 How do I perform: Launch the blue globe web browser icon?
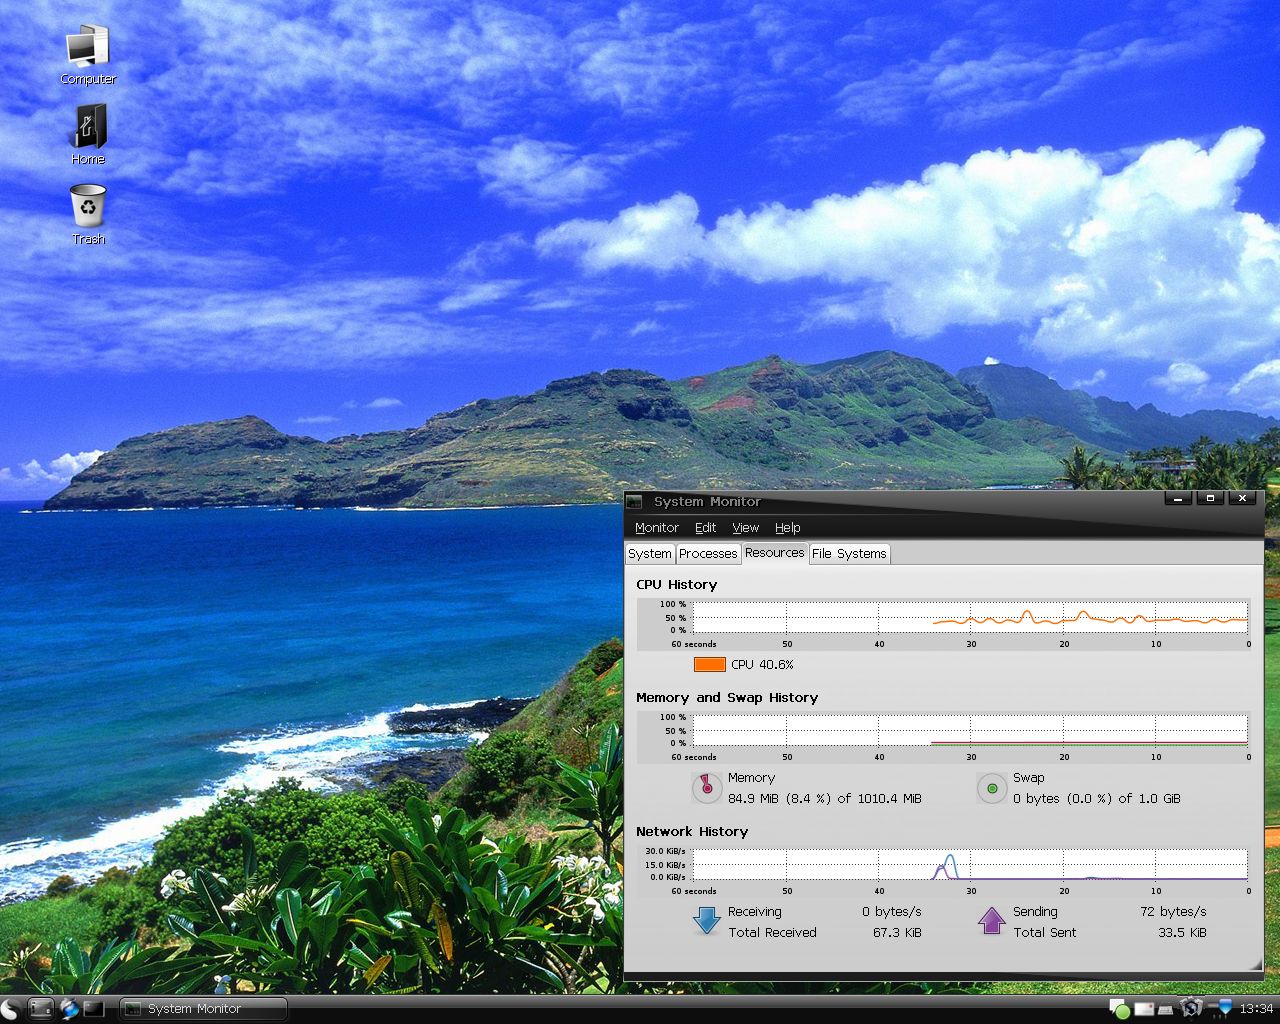coord(68,1008)
